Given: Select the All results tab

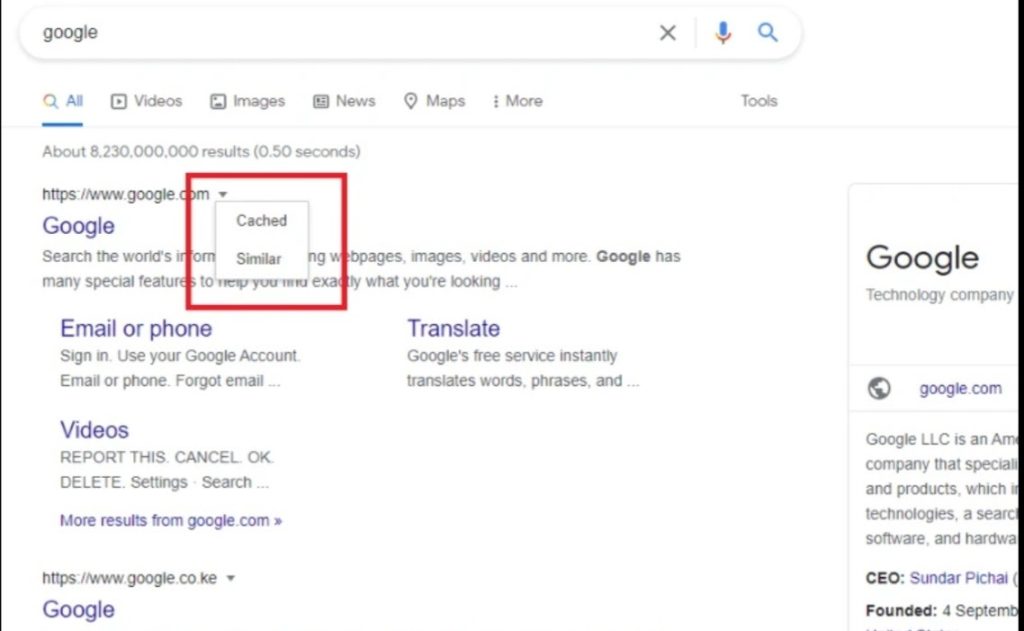Looking at the screenshot, I should 63,101.
